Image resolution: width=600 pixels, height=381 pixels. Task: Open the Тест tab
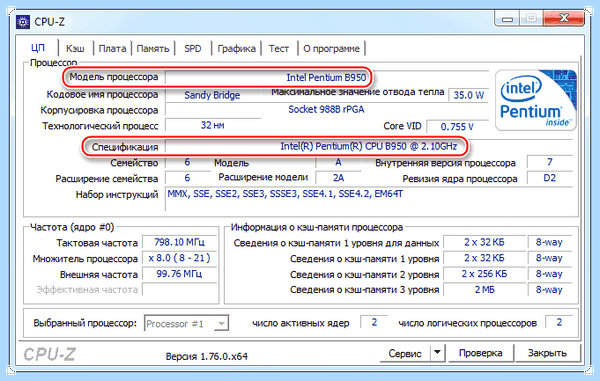(278, 49)
